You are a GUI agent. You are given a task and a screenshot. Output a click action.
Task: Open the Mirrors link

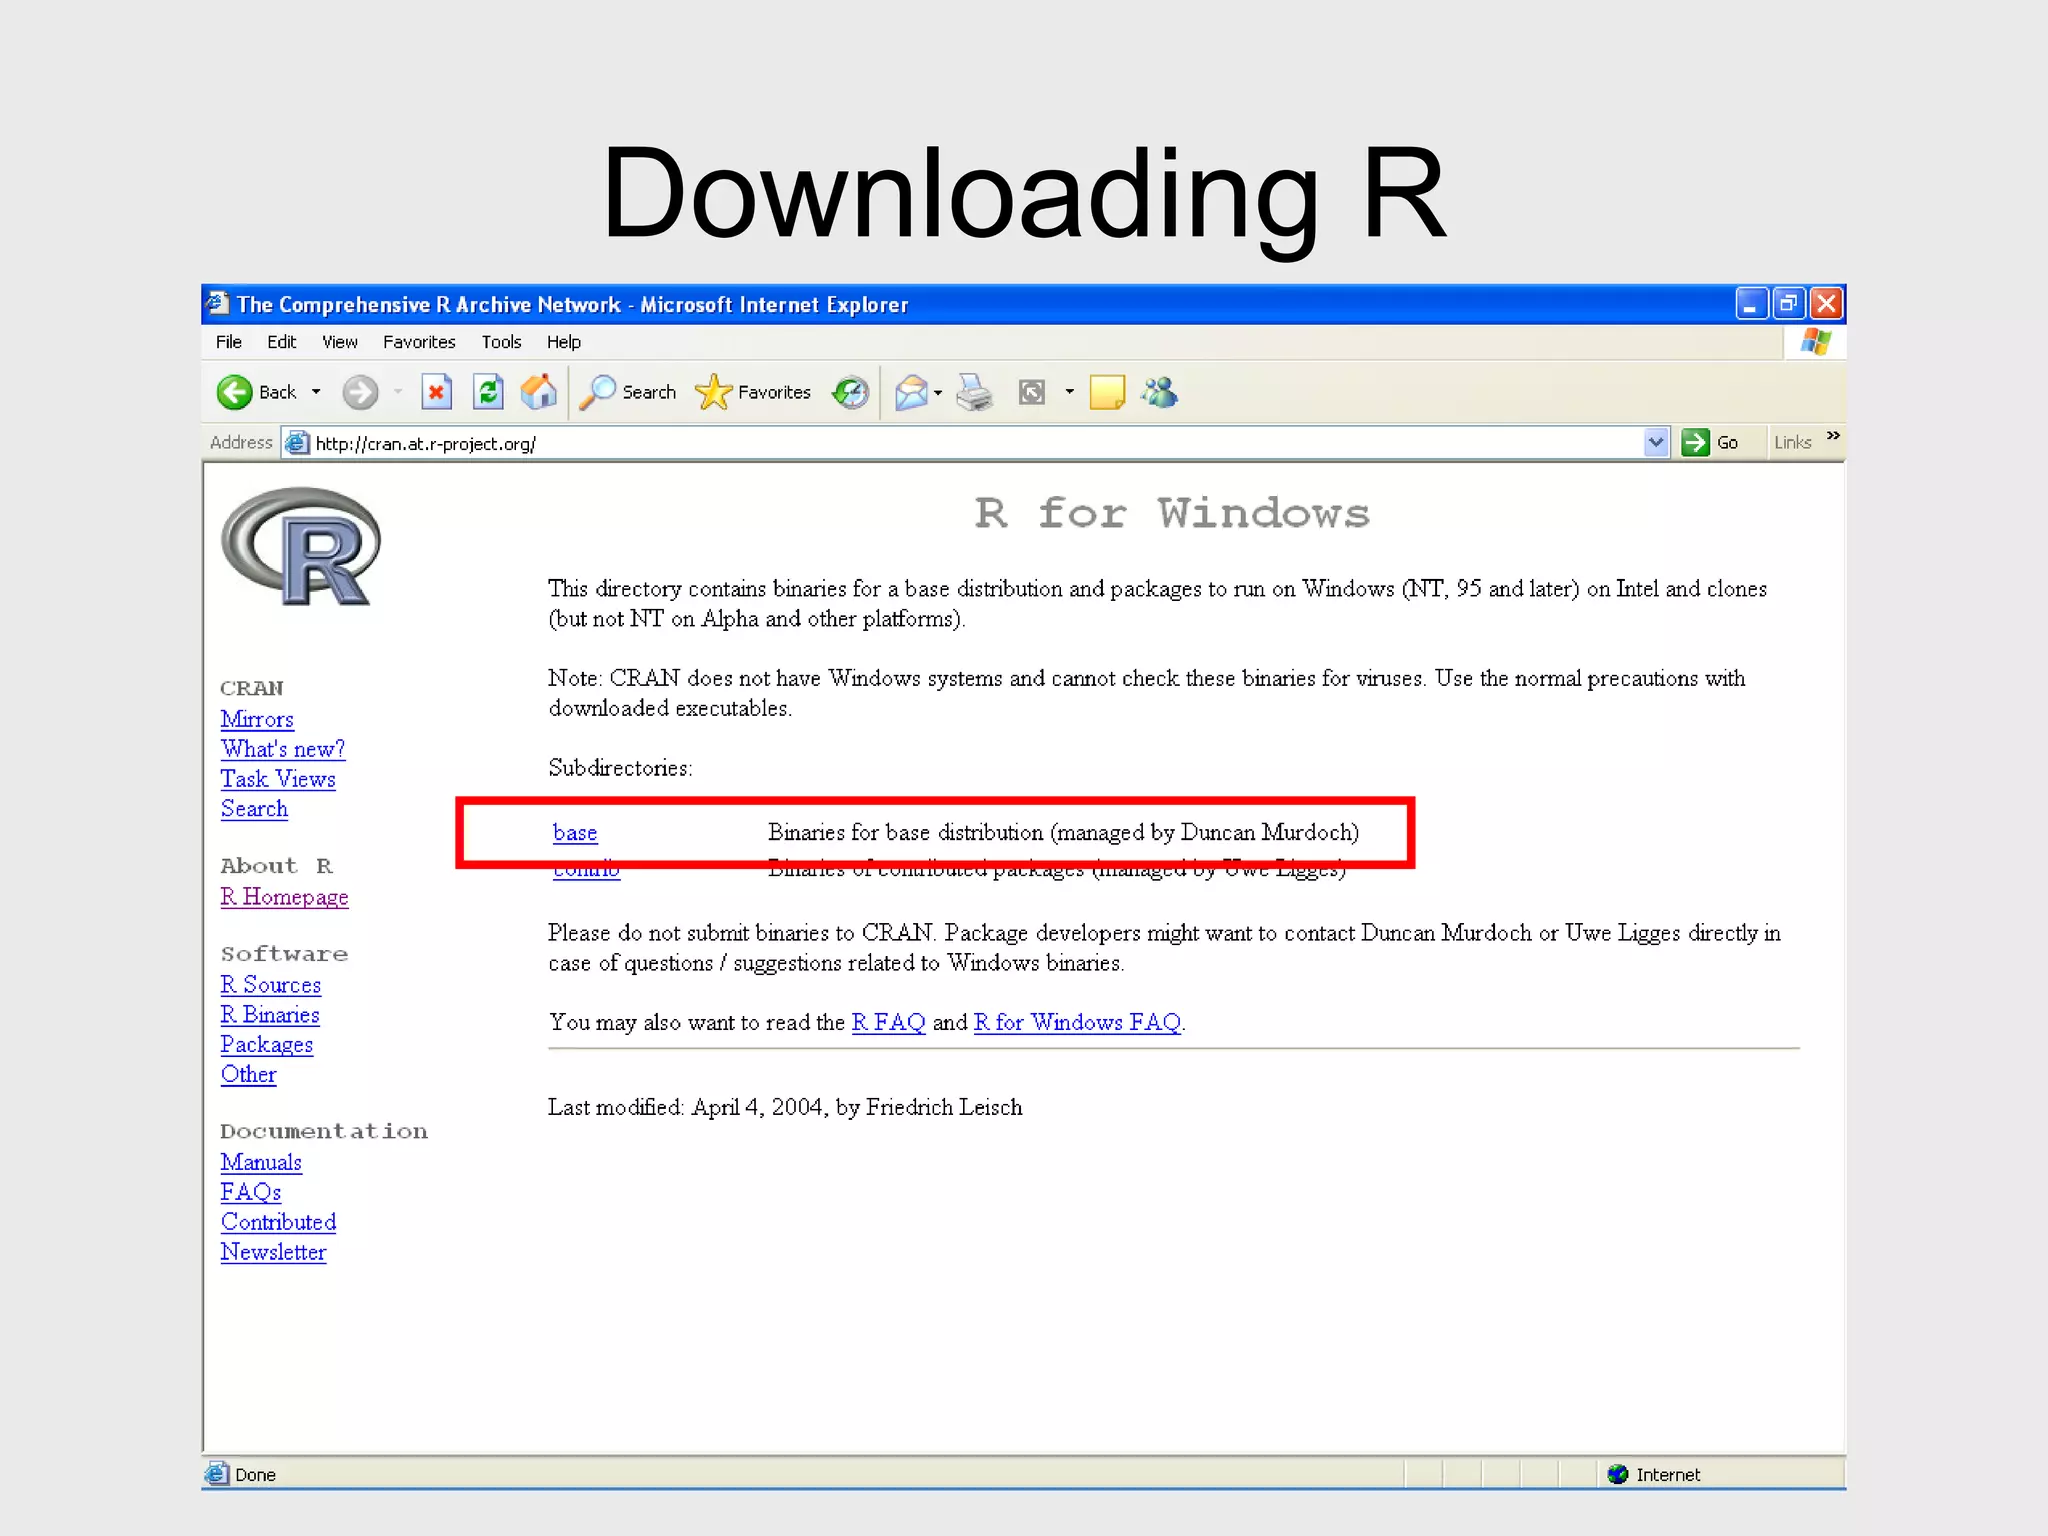[257, 719]
